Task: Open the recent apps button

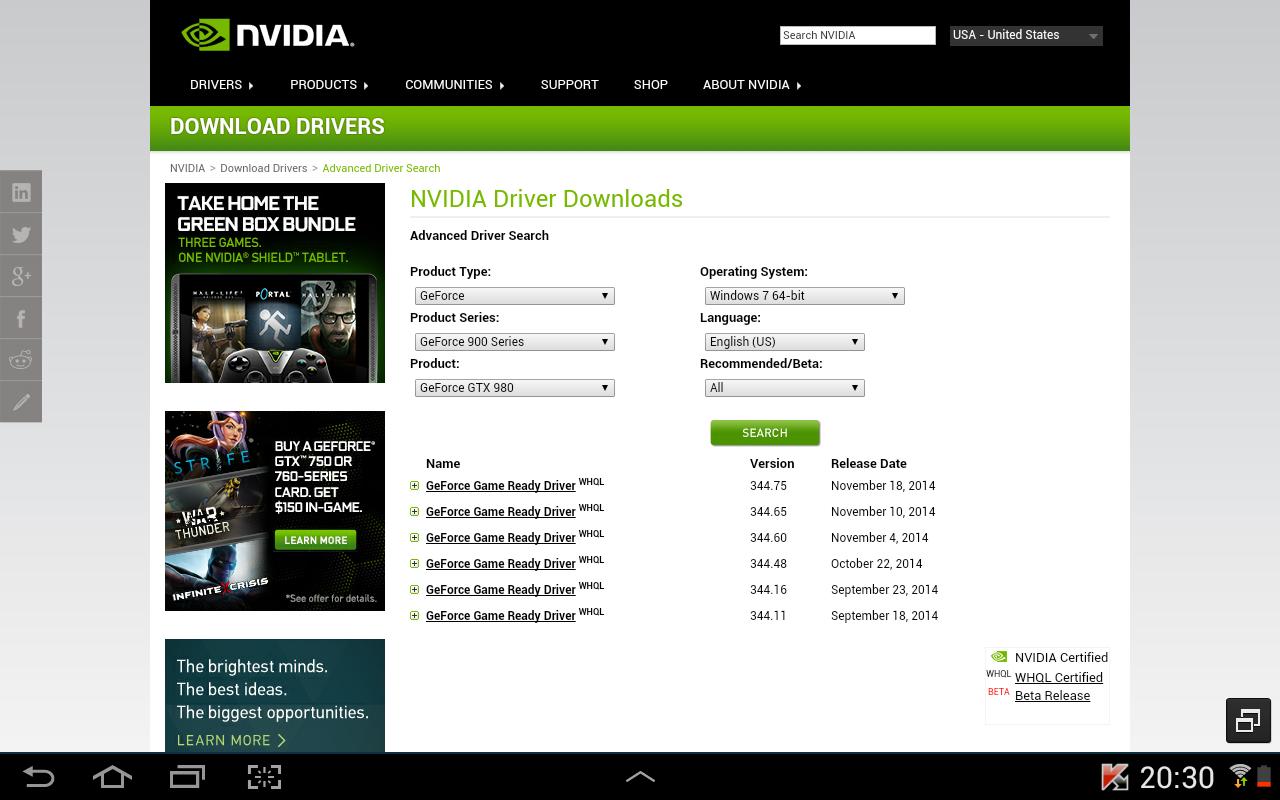Action: [187, 777]
